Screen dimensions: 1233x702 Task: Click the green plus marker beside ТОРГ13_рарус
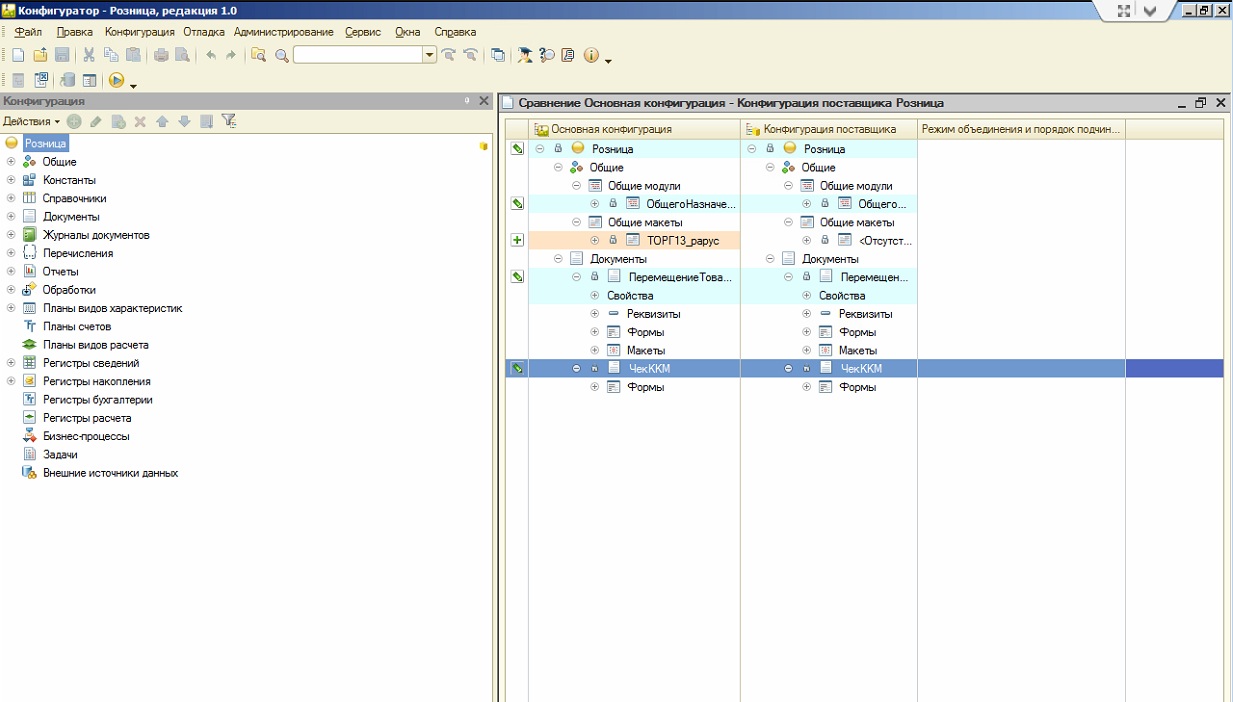(x=517, y=240)
